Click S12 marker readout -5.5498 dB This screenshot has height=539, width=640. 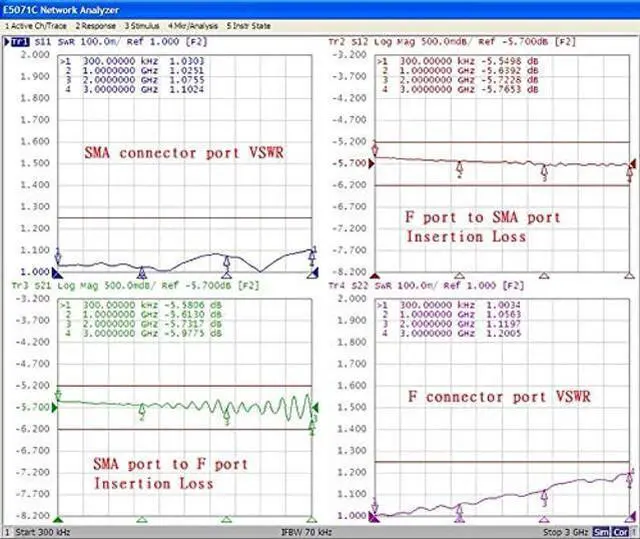click(509, 61)
